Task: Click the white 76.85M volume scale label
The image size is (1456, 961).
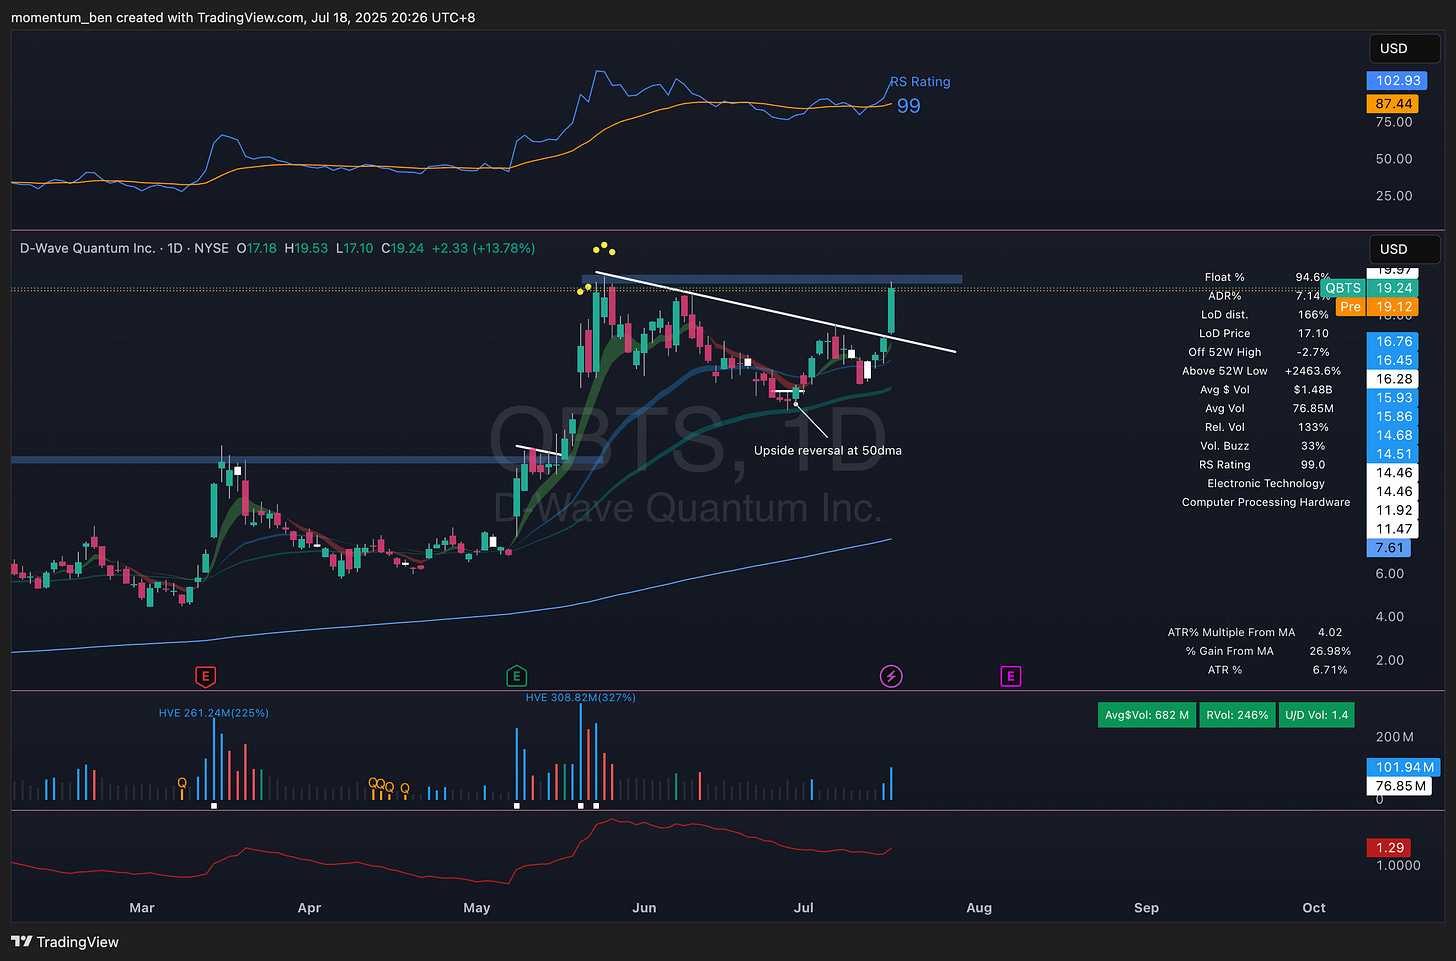Action: (1399, 786)
